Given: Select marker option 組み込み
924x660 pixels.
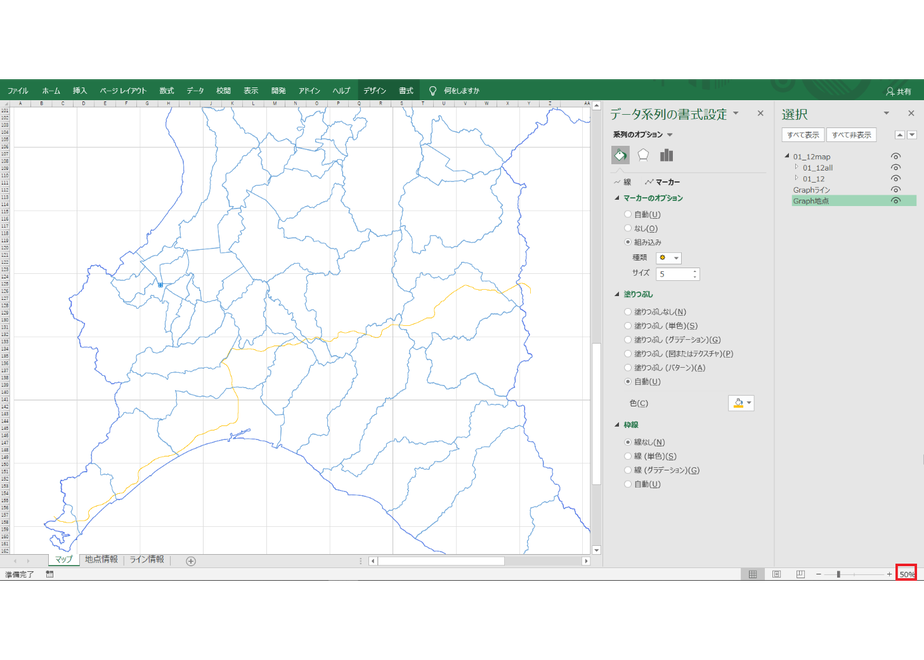Looking at the screenshot, I should click(x=643, y=242).
